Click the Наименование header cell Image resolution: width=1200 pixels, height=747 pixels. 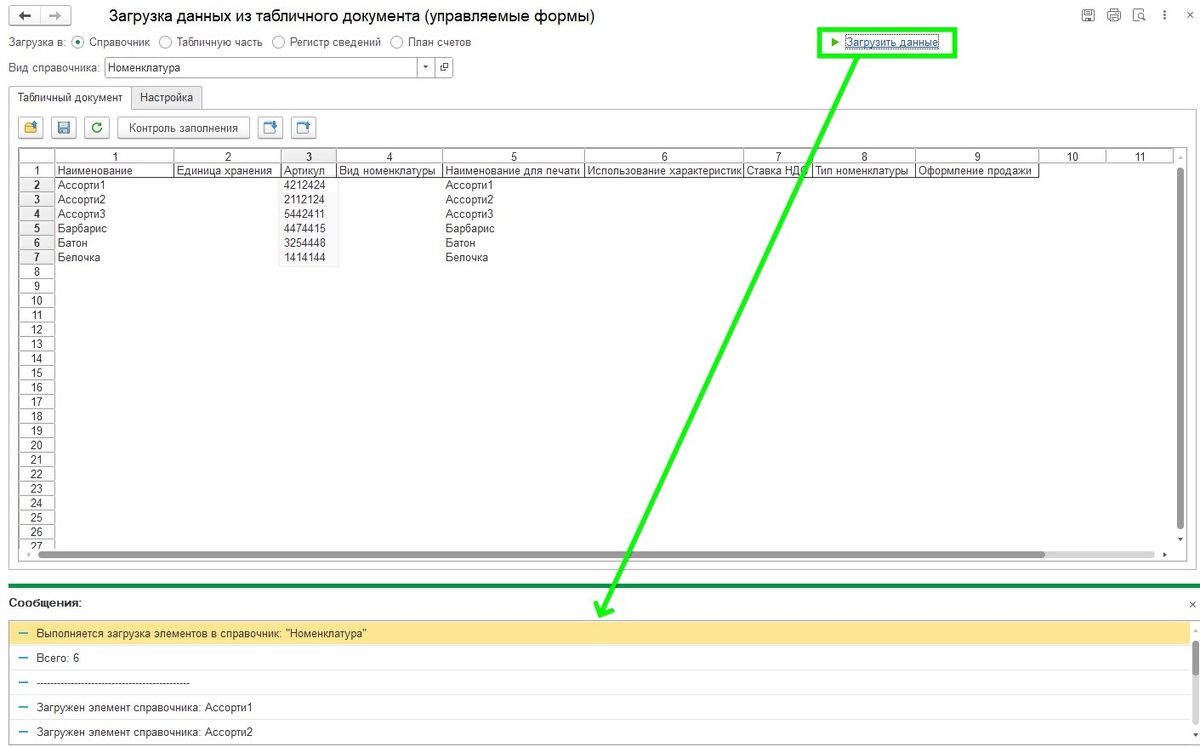[x=114, y=171]
